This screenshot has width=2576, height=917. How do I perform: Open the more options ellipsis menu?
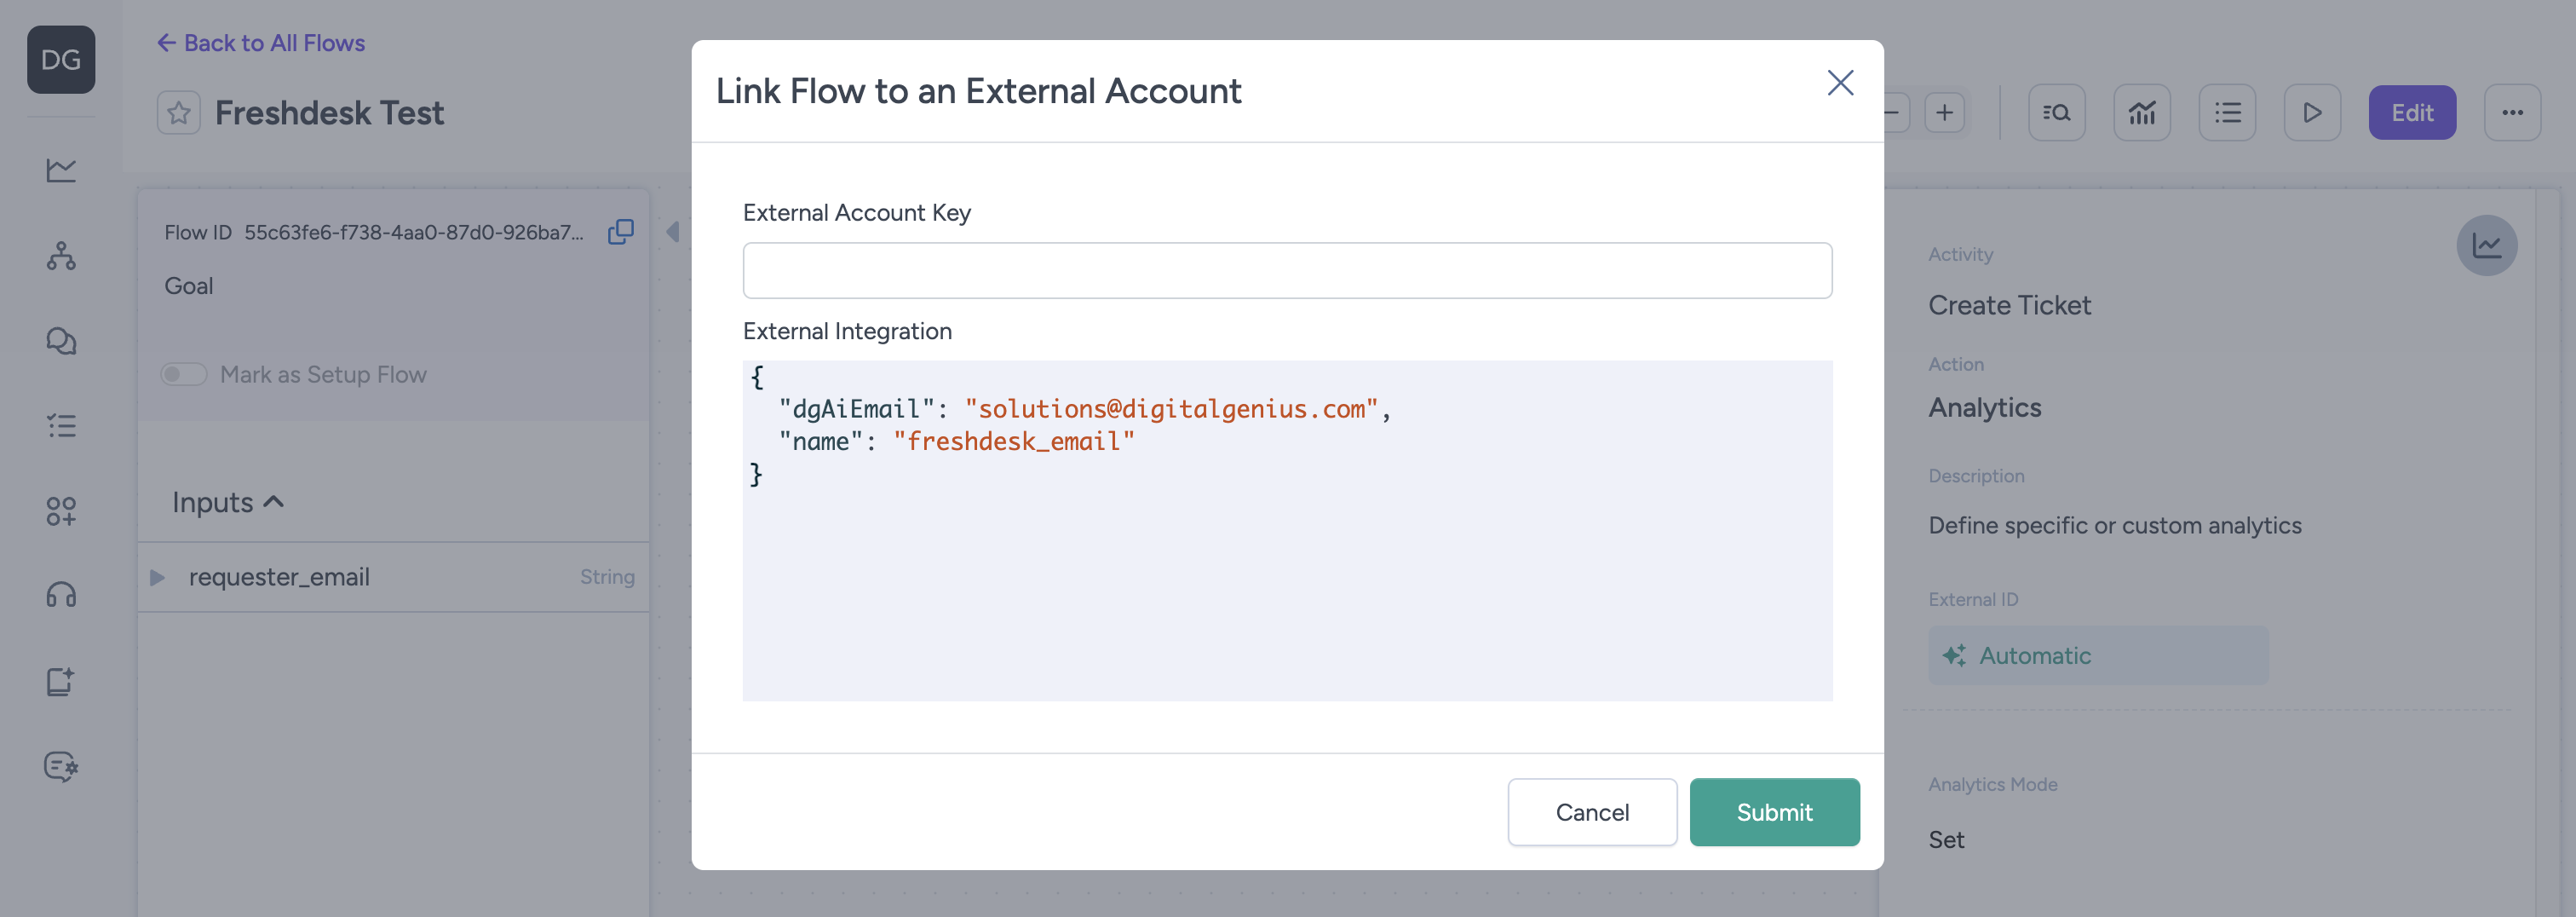(x=2512, y=113)
